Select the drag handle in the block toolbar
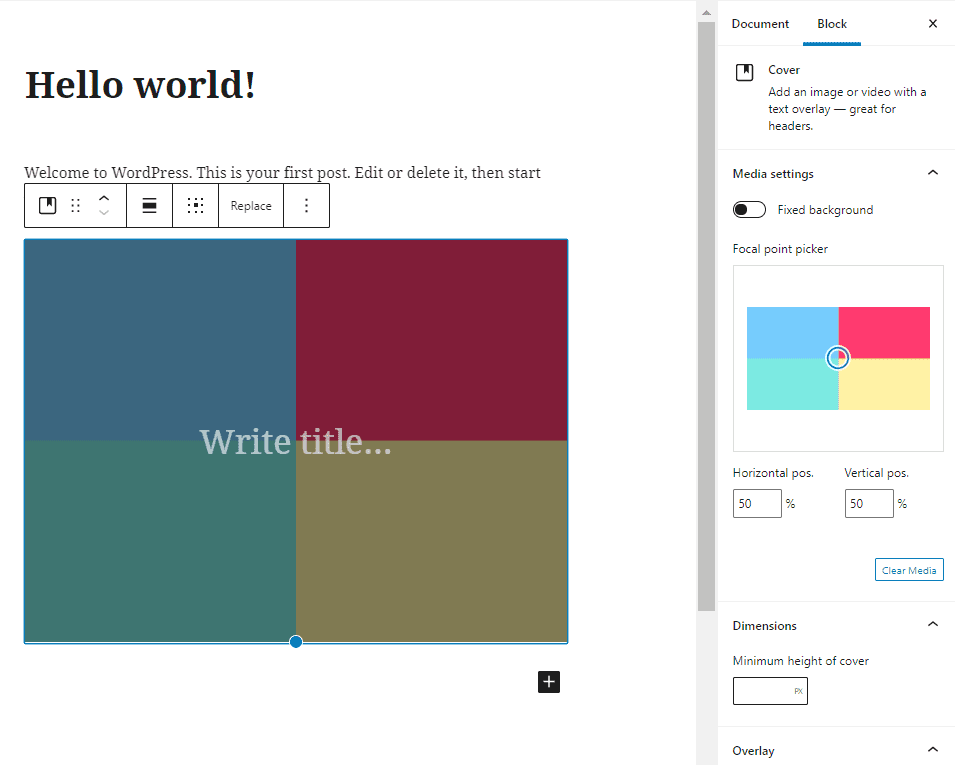This screenshot has height=765, width=955. pos(75,205)
